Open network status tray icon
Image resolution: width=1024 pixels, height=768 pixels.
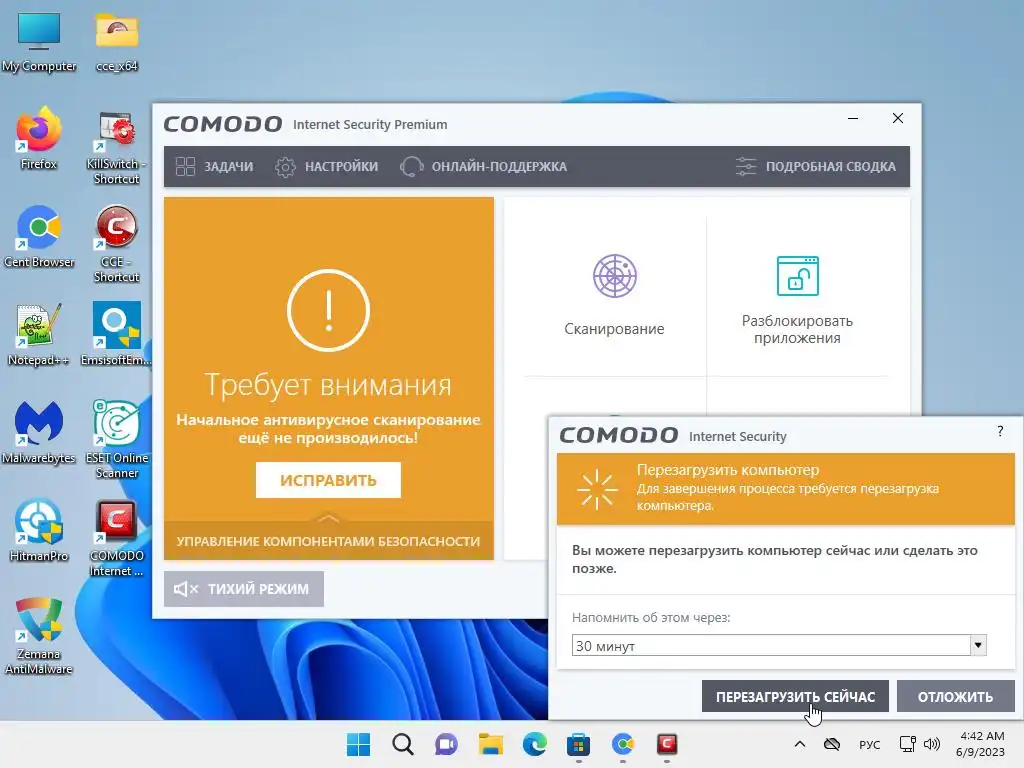tap(907, 744)
